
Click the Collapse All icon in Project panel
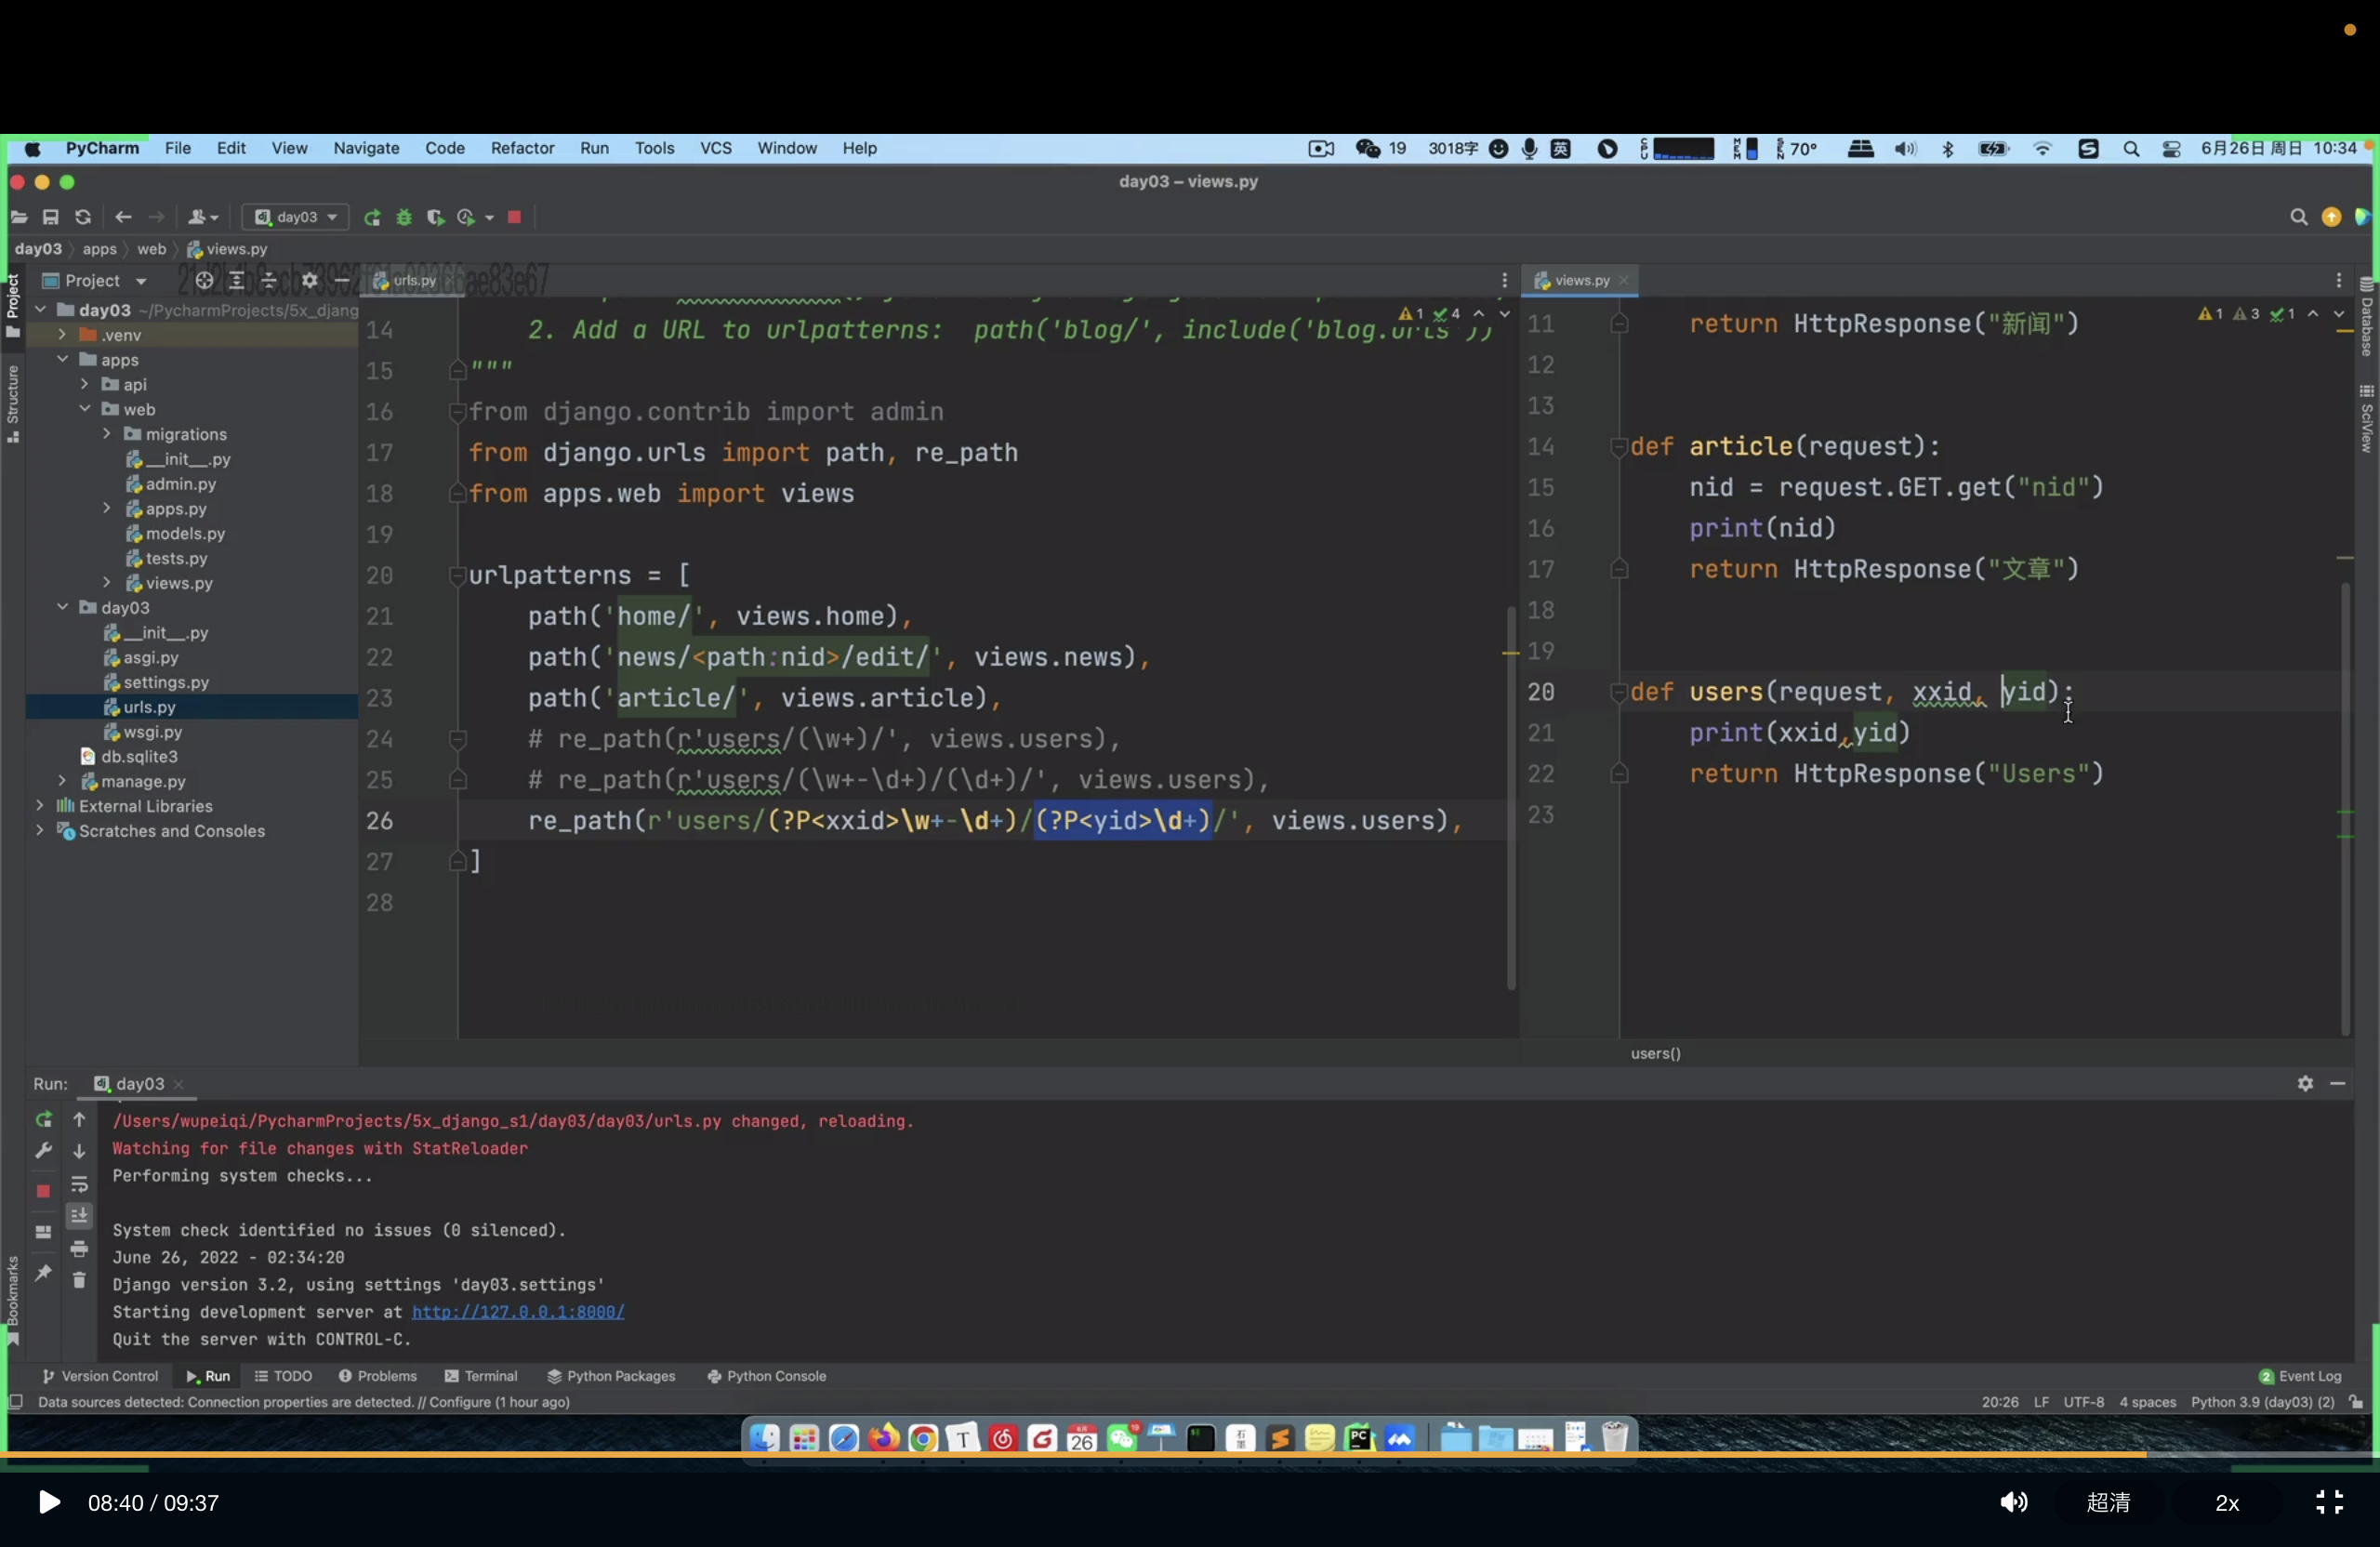pyautogui.click(x=269, y=281)
